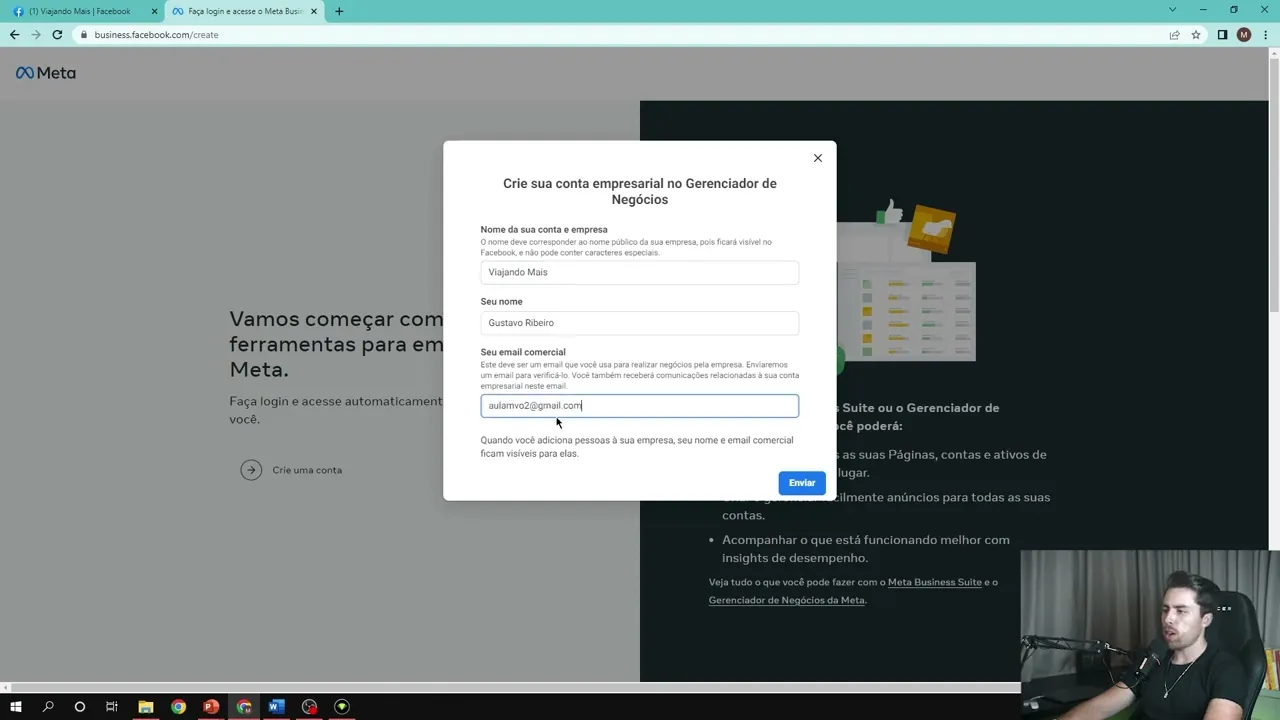Open the tab search dropdown arrow

(x=1173, y=10)
